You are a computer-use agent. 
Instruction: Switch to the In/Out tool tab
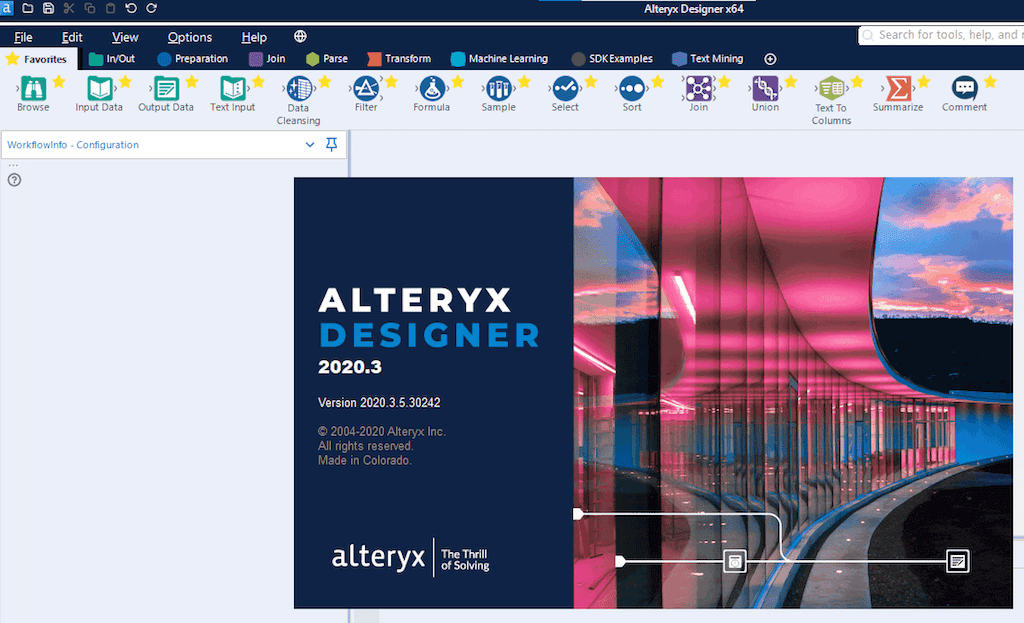coord(112,59)
